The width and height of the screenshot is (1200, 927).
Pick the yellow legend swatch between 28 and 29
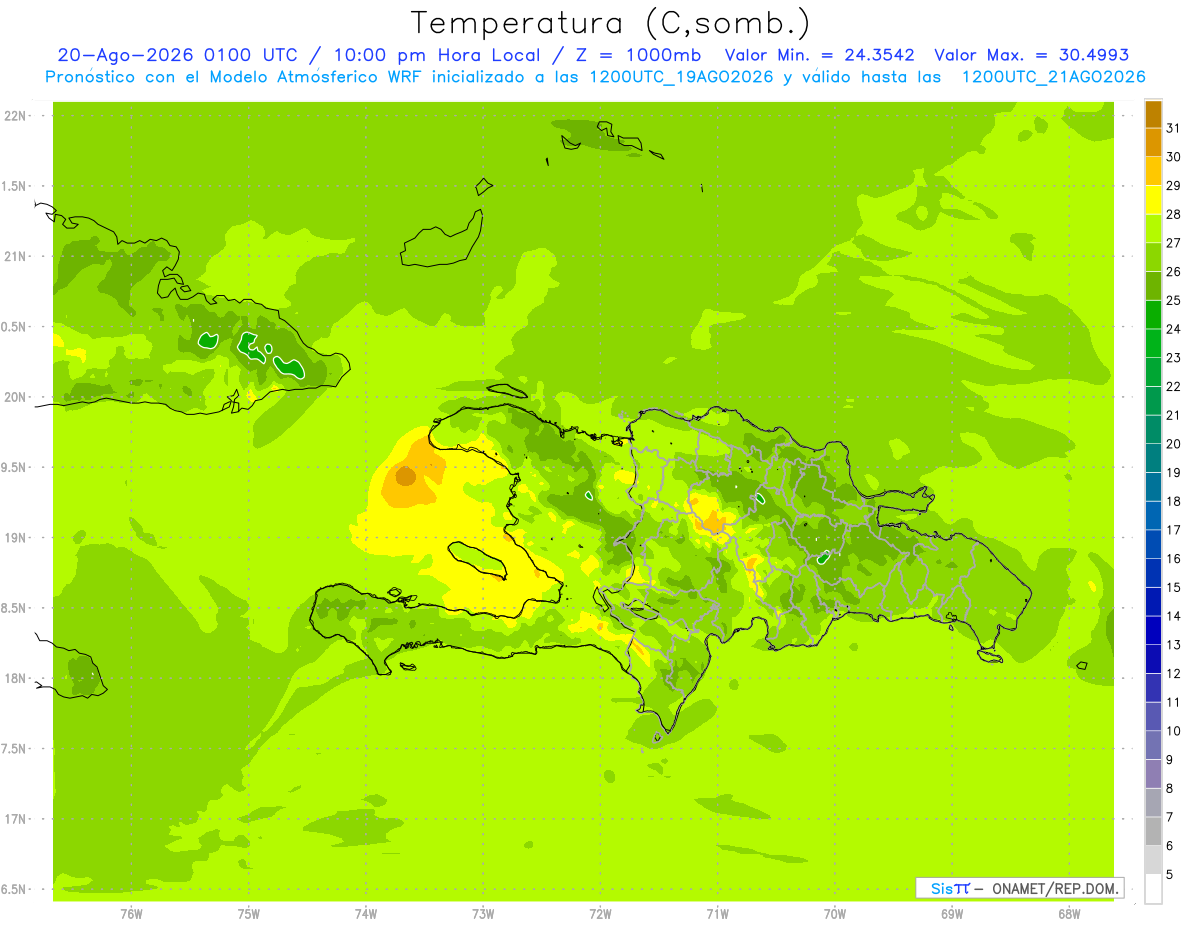pos(1153,200)
